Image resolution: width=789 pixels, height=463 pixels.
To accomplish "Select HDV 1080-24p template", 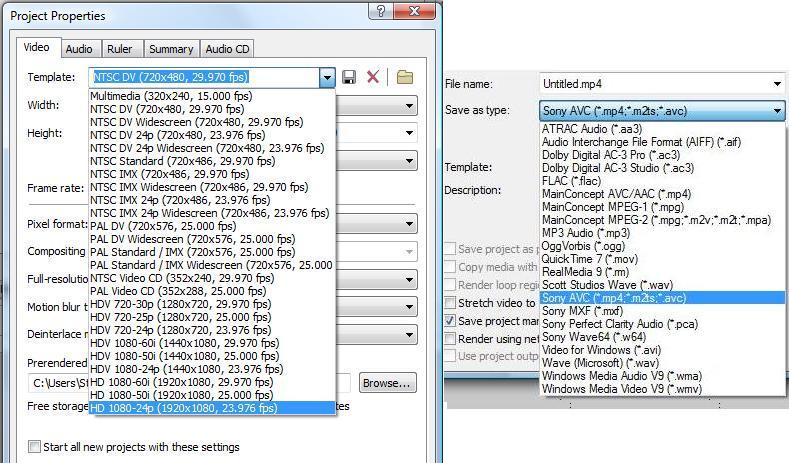I will coord(212,369).
